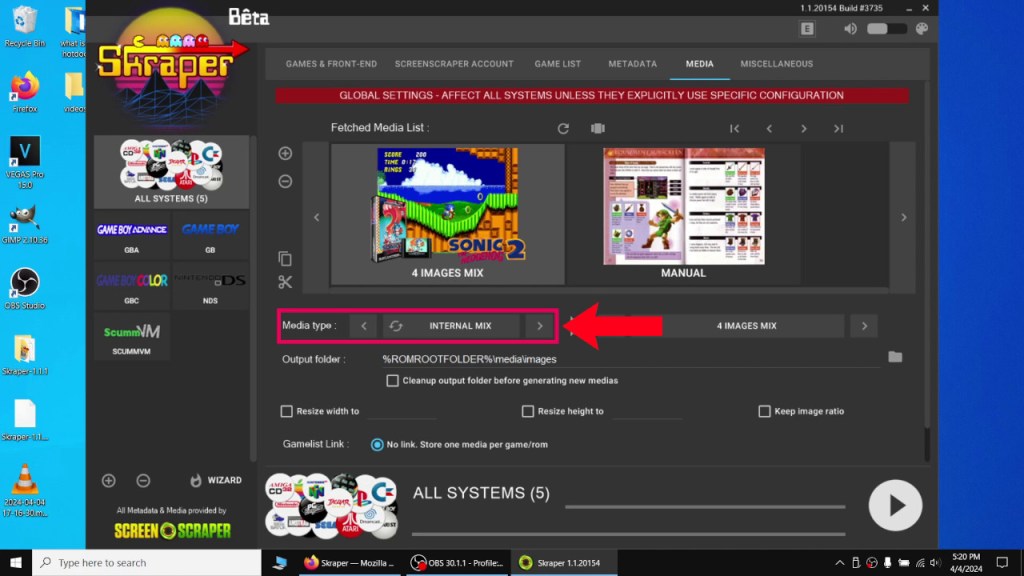
Task: Select the MANUAL media thumbnail
Action: [x=683, y=210]
